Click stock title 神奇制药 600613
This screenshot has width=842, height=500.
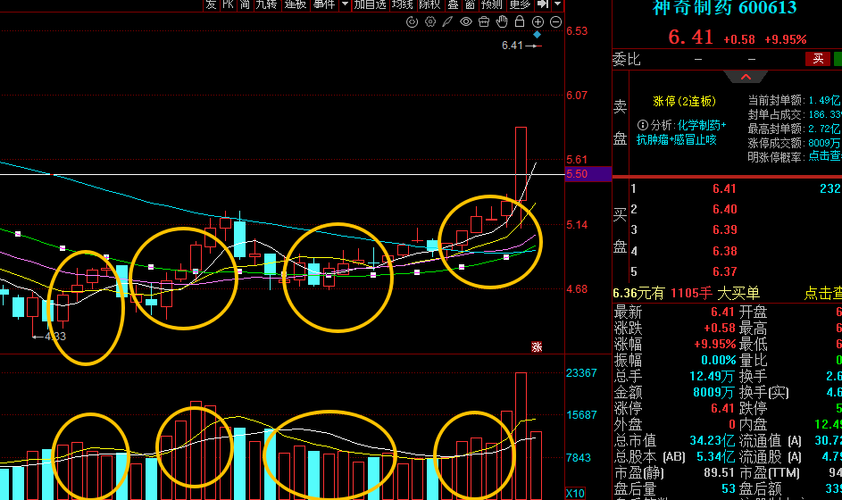click(725, 8)
